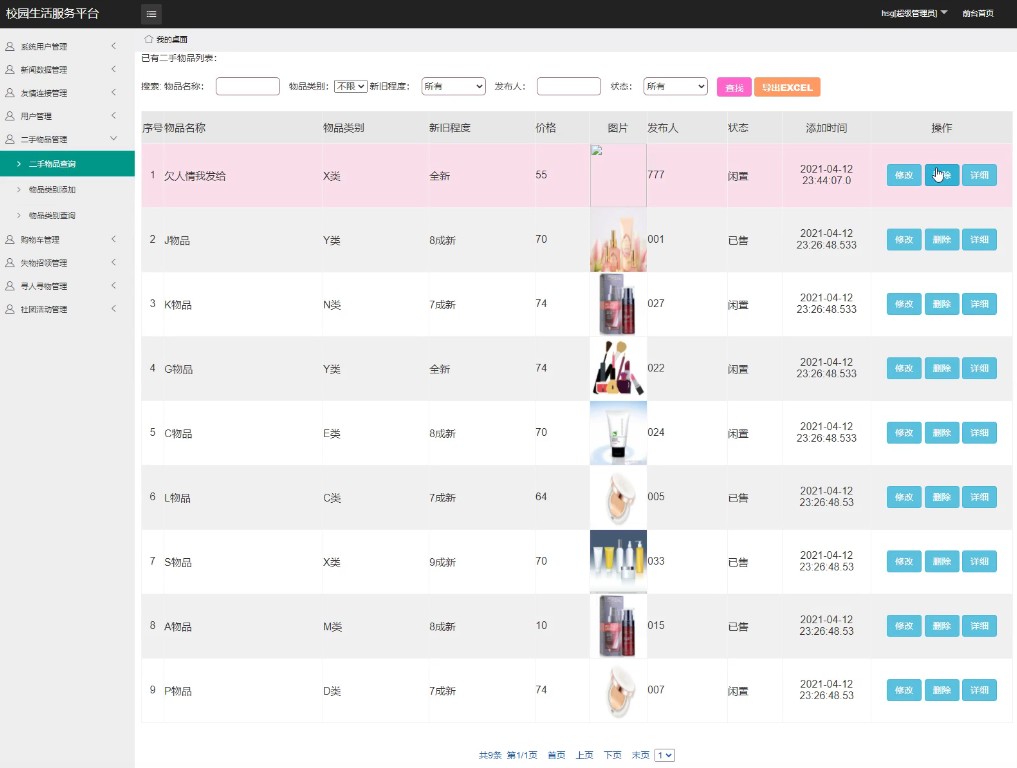1017x768 pixels.
Task: Click 详细 for row 欠人情我发给
Action: click(979, 175)
